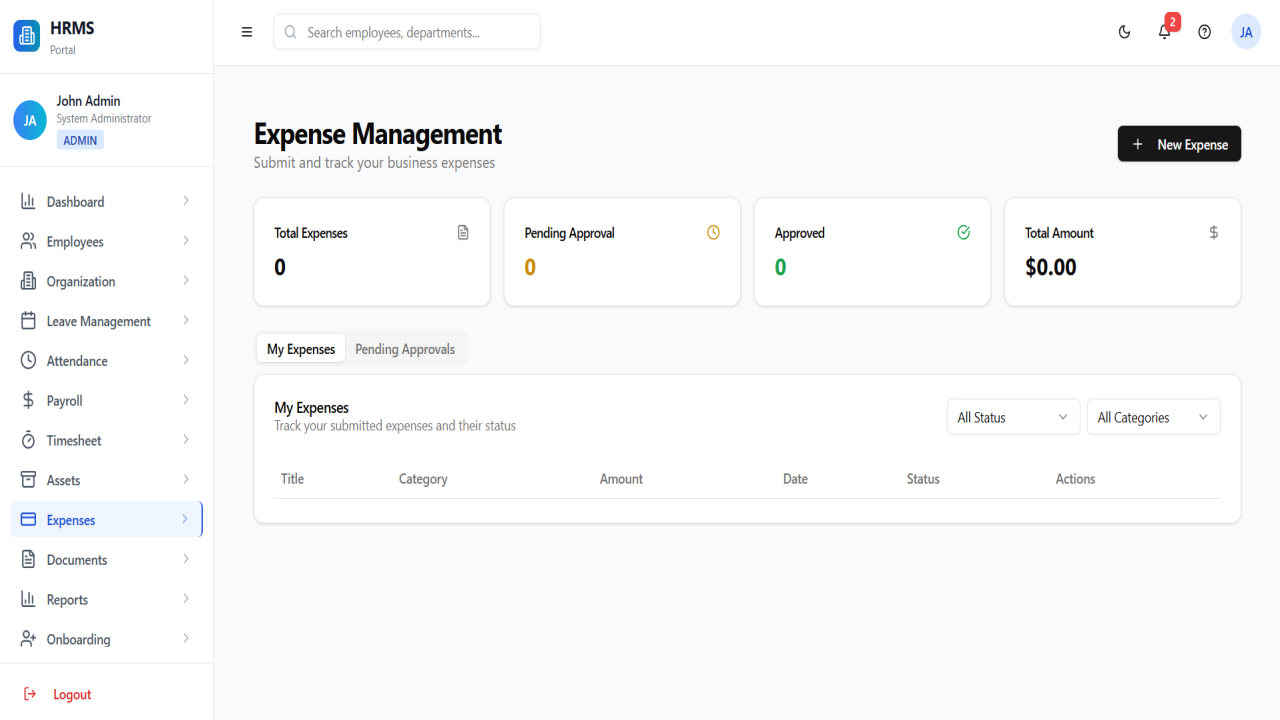Toggle sidebar with hamburger menu icon
This screenshot has width=1280, height=720.
(x=247, y=32)
